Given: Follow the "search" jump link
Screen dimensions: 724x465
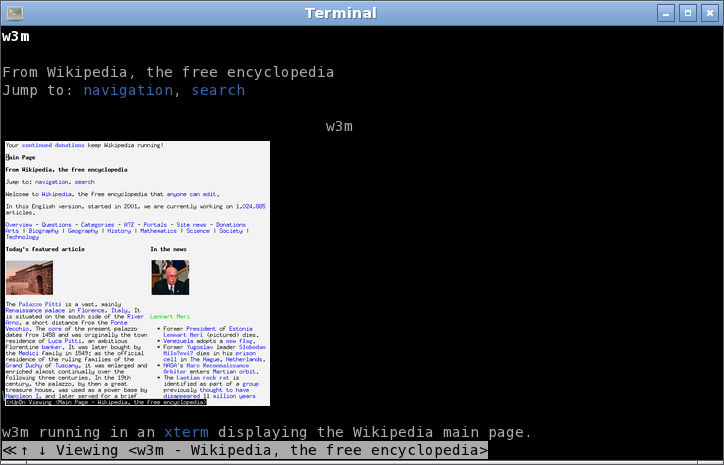Looking at the screenshot, I should [x=218, y=90].
